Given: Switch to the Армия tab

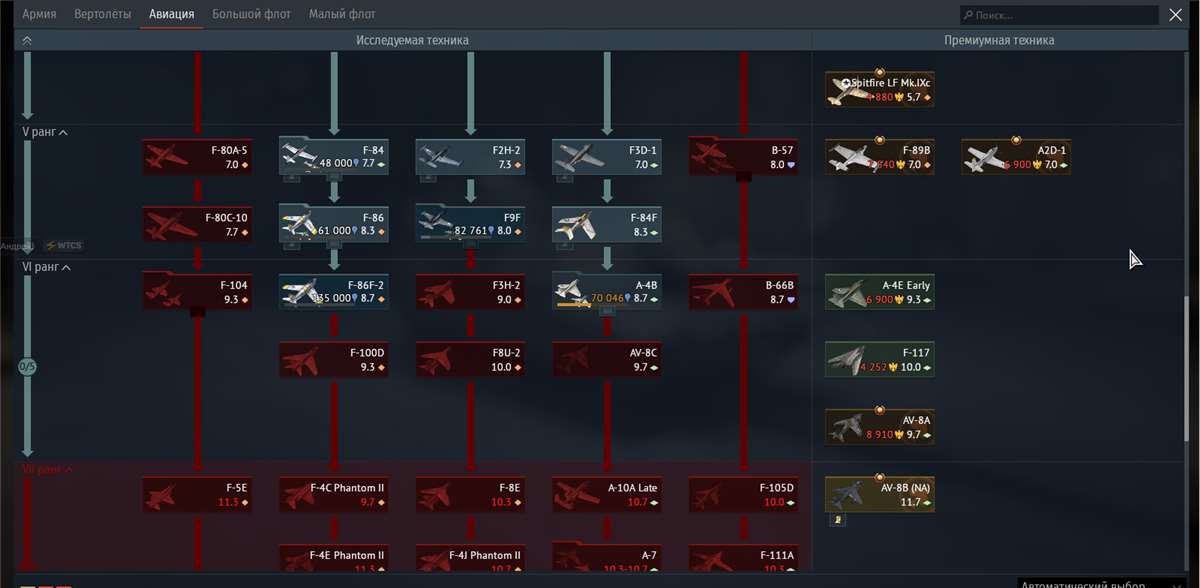Looking at the screenshot, I should click(39, 14).
